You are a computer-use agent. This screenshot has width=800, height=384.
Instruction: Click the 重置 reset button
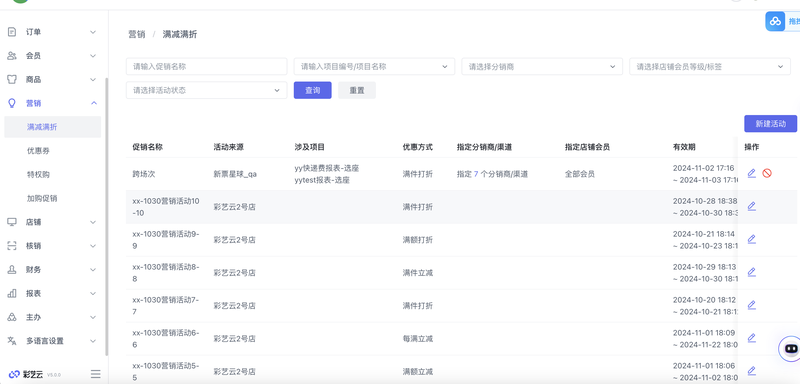[357, 90]
